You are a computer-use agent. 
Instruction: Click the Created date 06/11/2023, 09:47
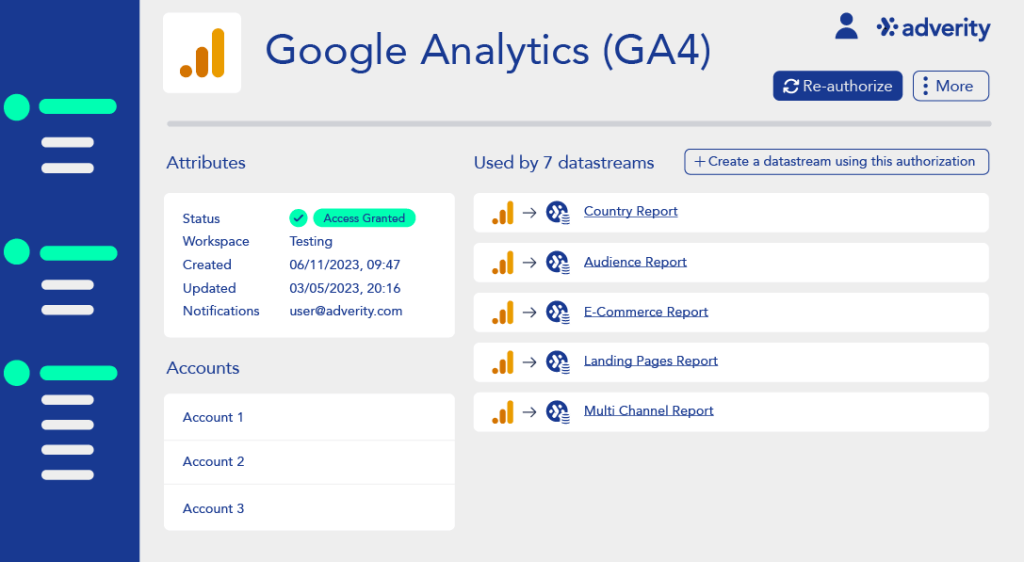(x=345, y=265)
